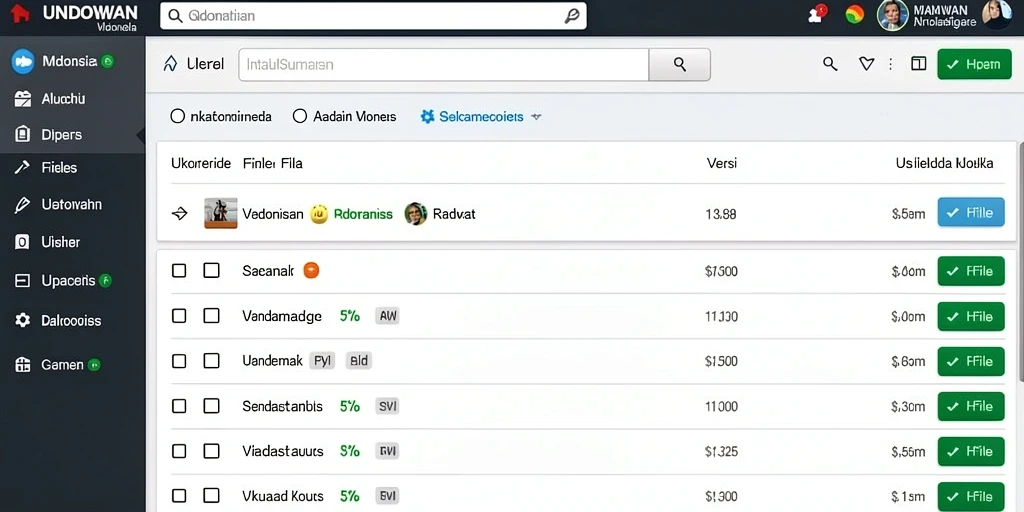Sort by Versi column header
The image size is (1024, 512).
(722, 163)
